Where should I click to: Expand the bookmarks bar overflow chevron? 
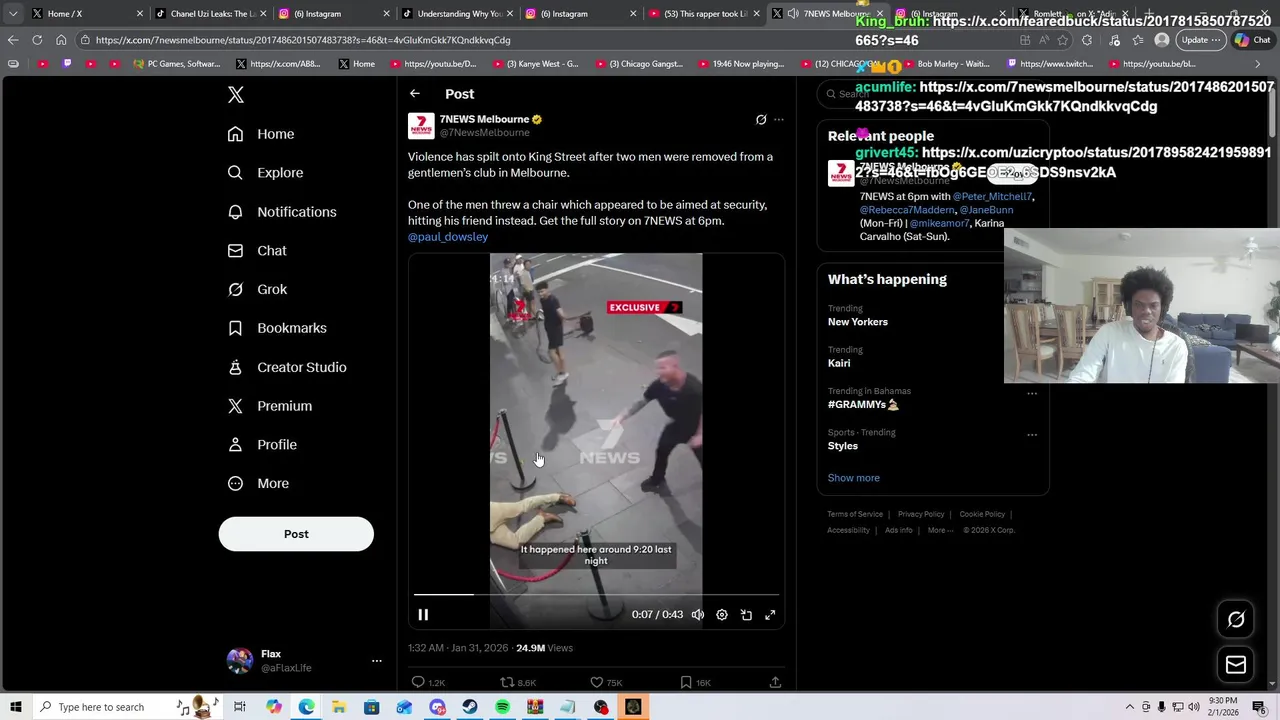click(1258, 64)
